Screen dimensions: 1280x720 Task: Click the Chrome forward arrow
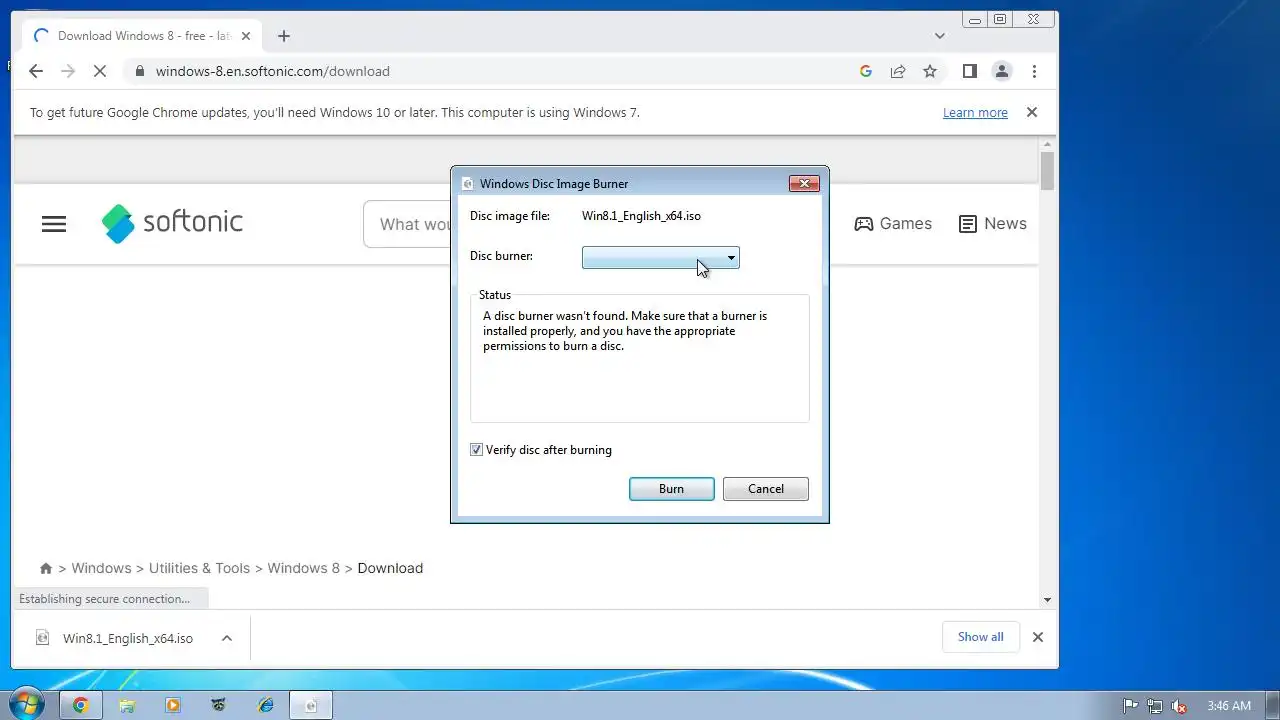pyautogui.click(x=68, y=71)
